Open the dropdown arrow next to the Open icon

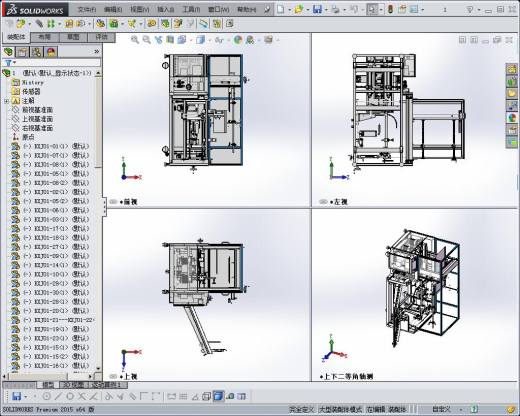308,10
